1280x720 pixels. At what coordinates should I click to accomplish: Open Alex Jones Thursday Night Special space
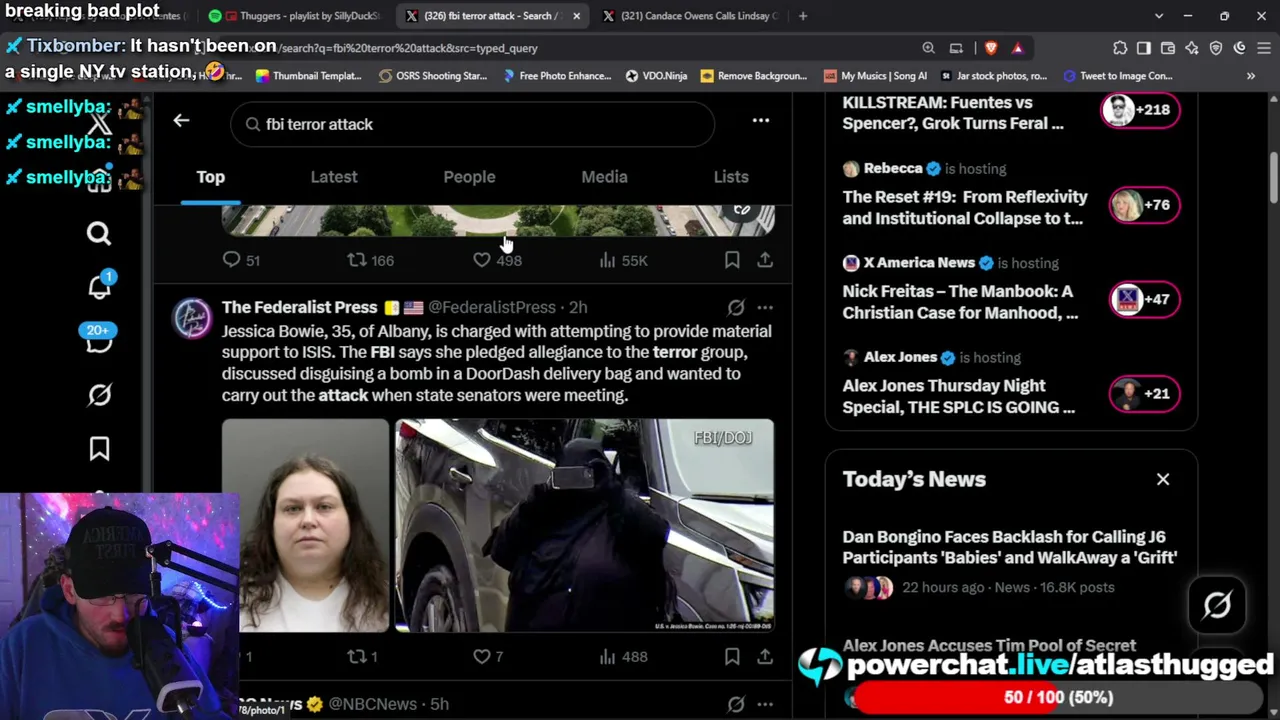[958, 396]
